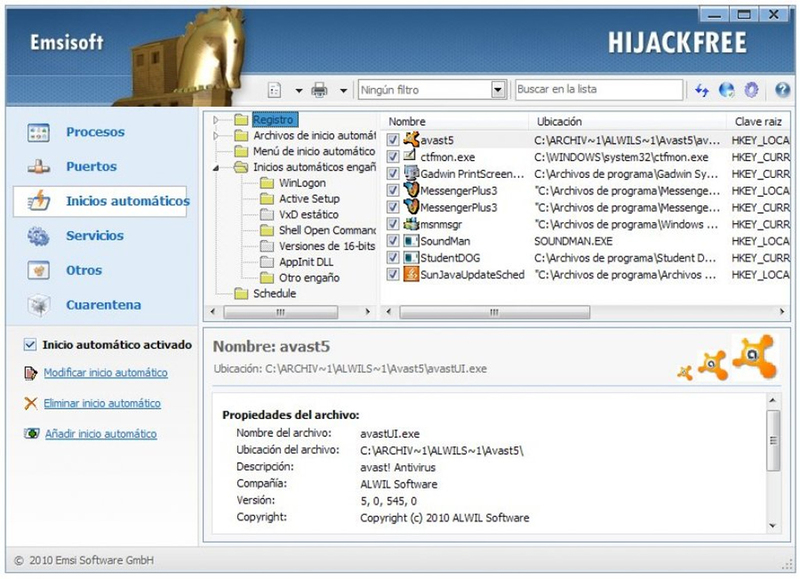Click the right scroll arrow of the autostart list
800x579 pixels.
pyautogui.click(x=782, y=312)
